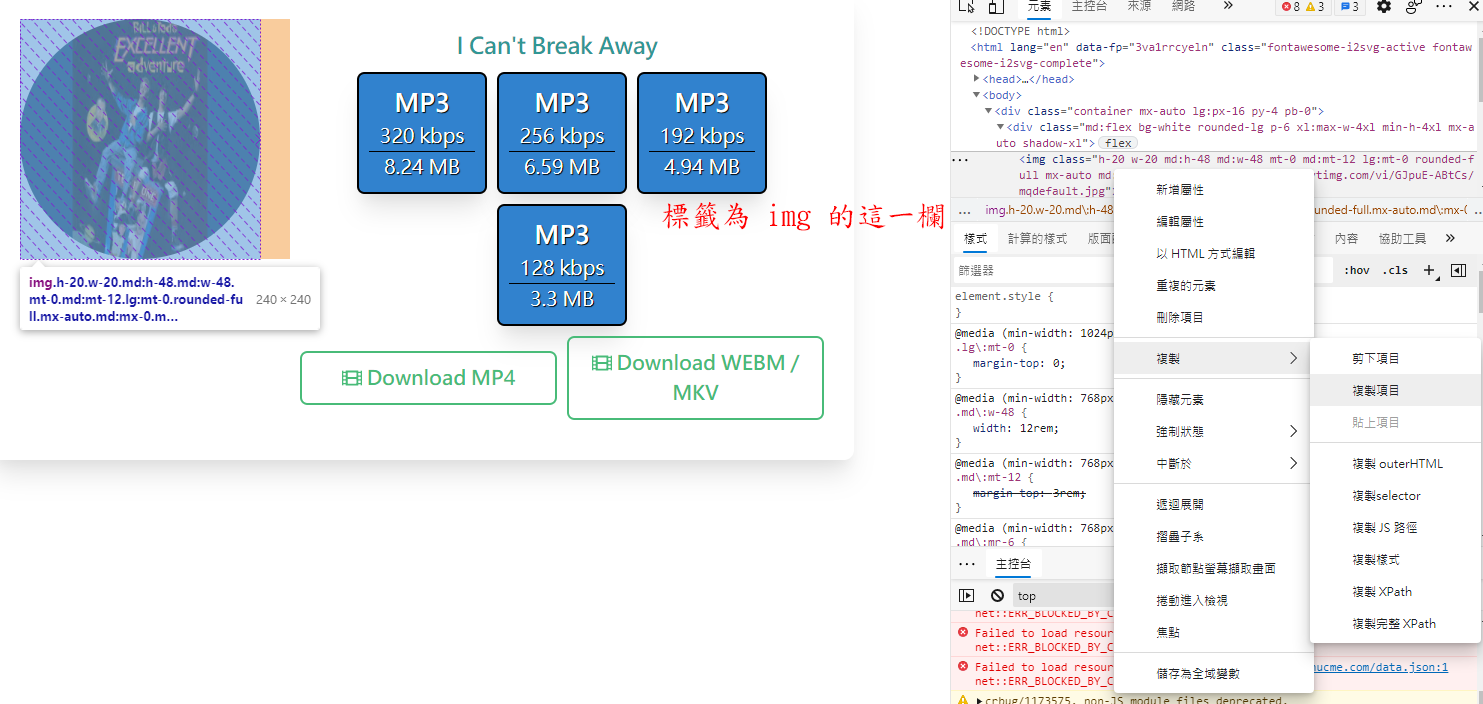Switch to the 主控台 tab in top bar

click(1089, 6)
